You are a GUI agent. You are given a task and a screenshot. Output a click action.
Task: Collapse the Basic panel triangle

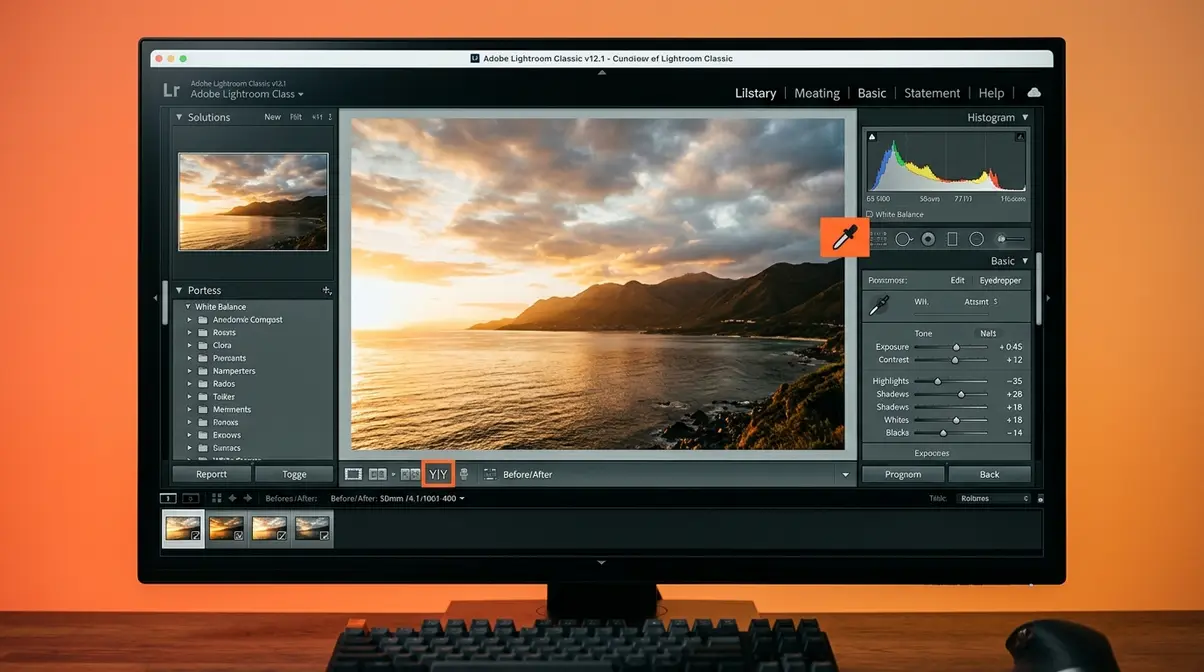click(x=1025, y=261)
